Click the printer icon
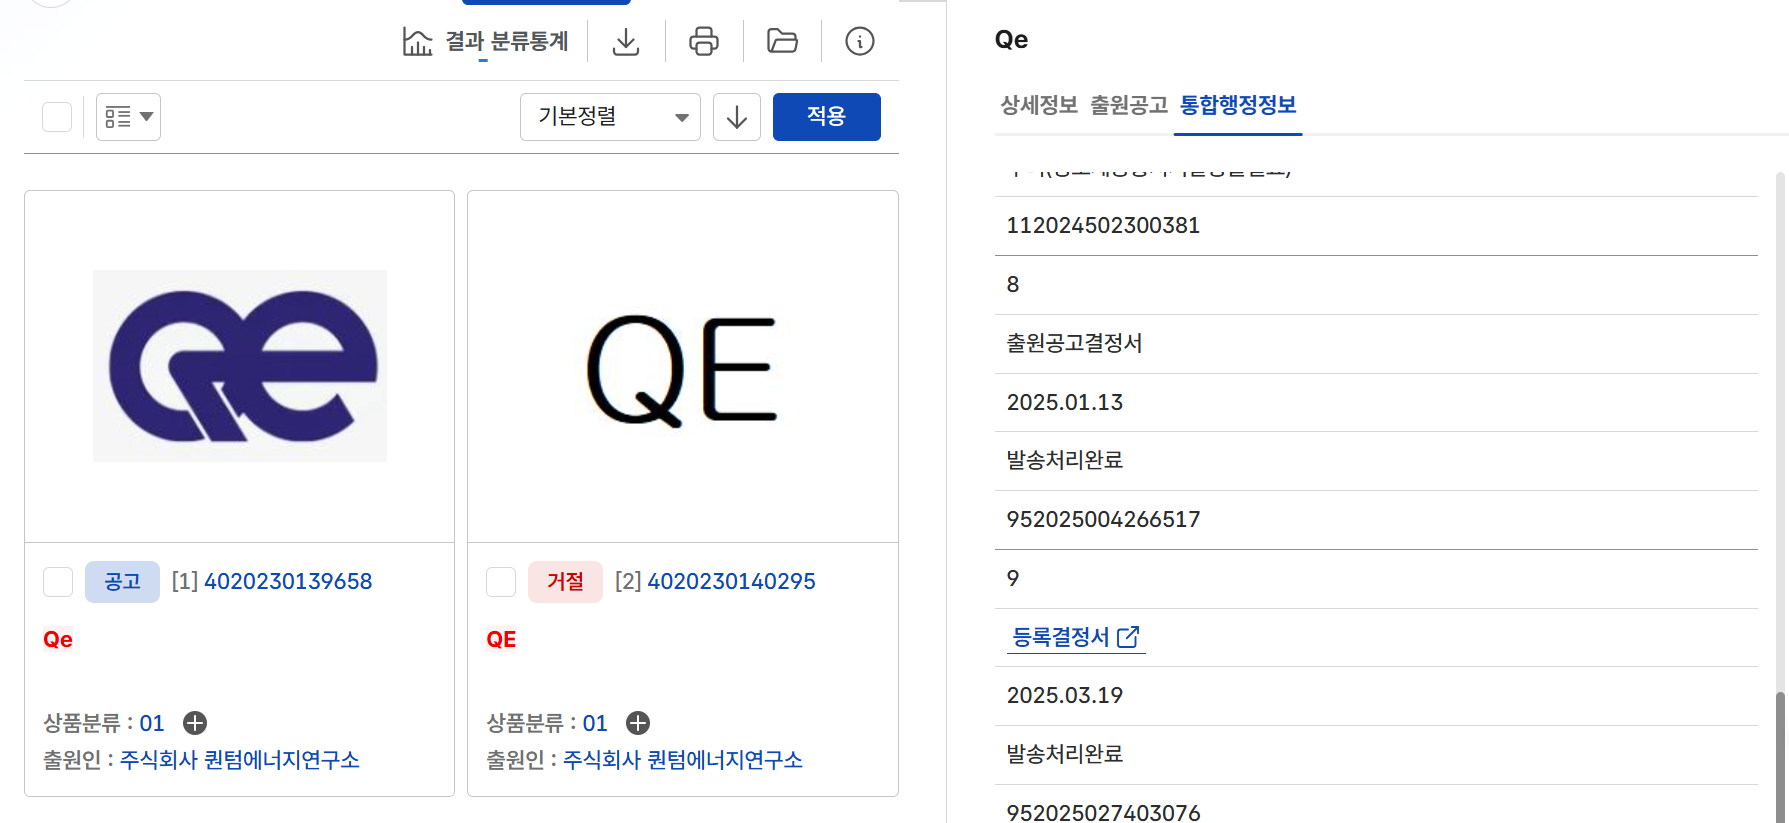The width and height of the screenshot is (1789, 823). tap(704, 42)
